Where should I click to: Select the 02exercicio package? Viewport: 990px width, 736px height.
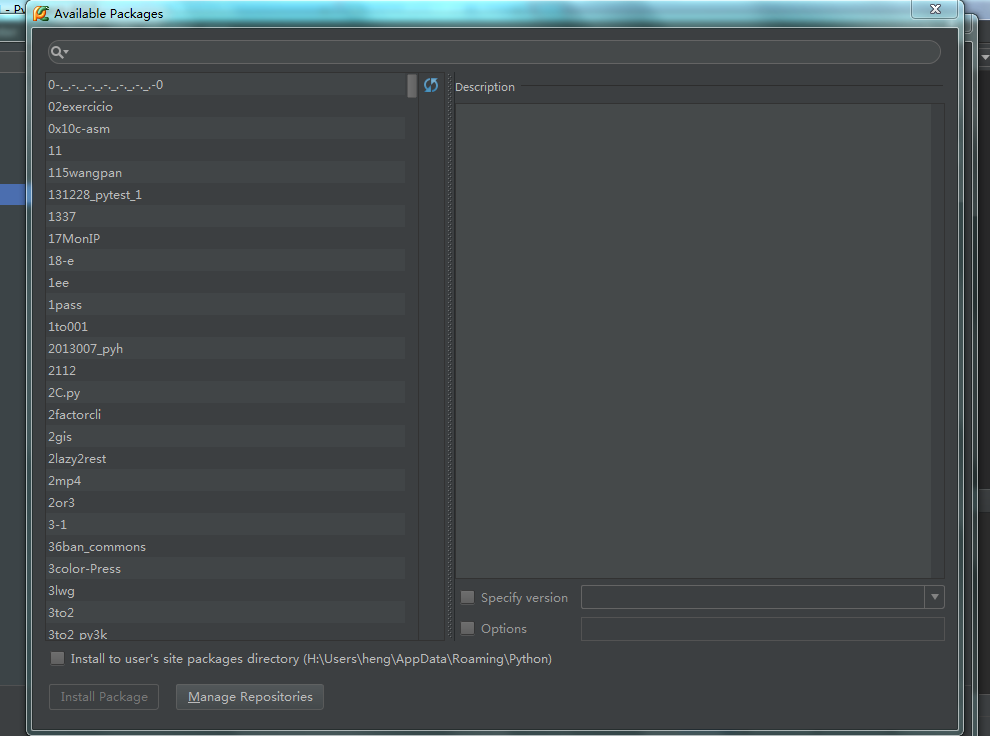(225, 107)
